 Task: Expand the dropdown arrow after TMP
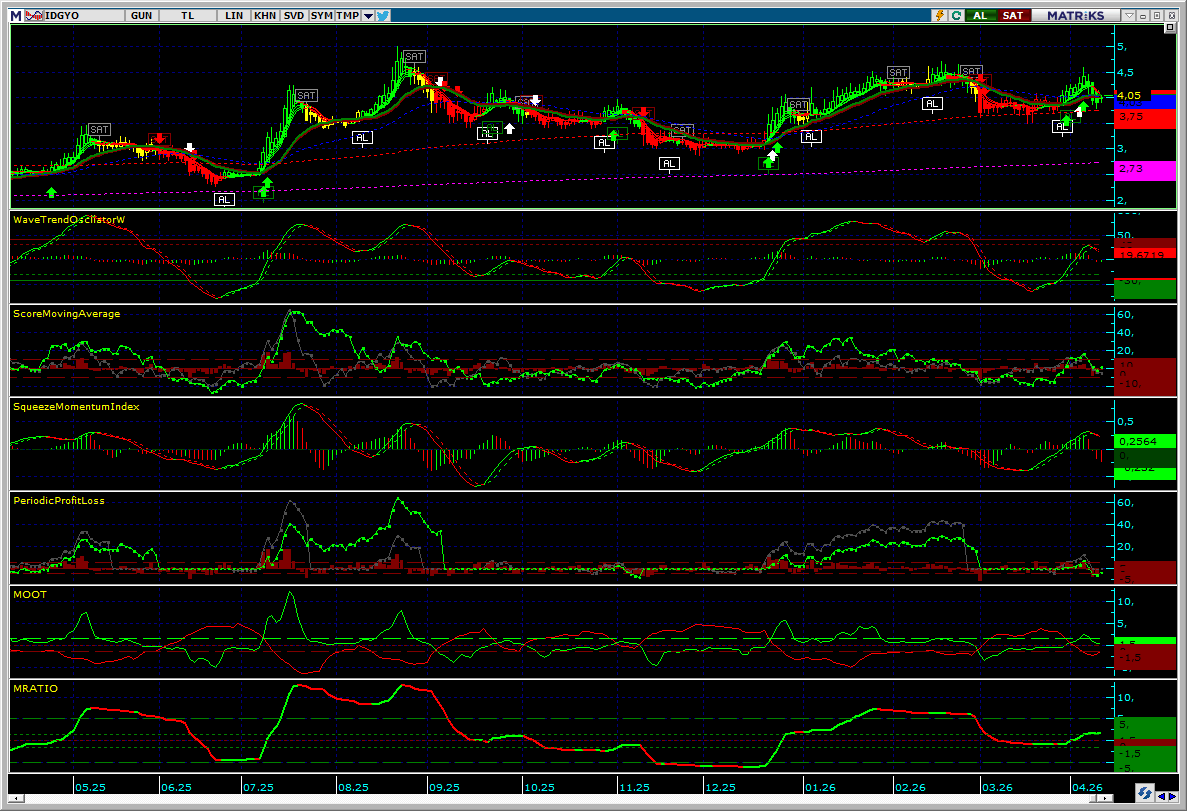[x=368, y=15]
